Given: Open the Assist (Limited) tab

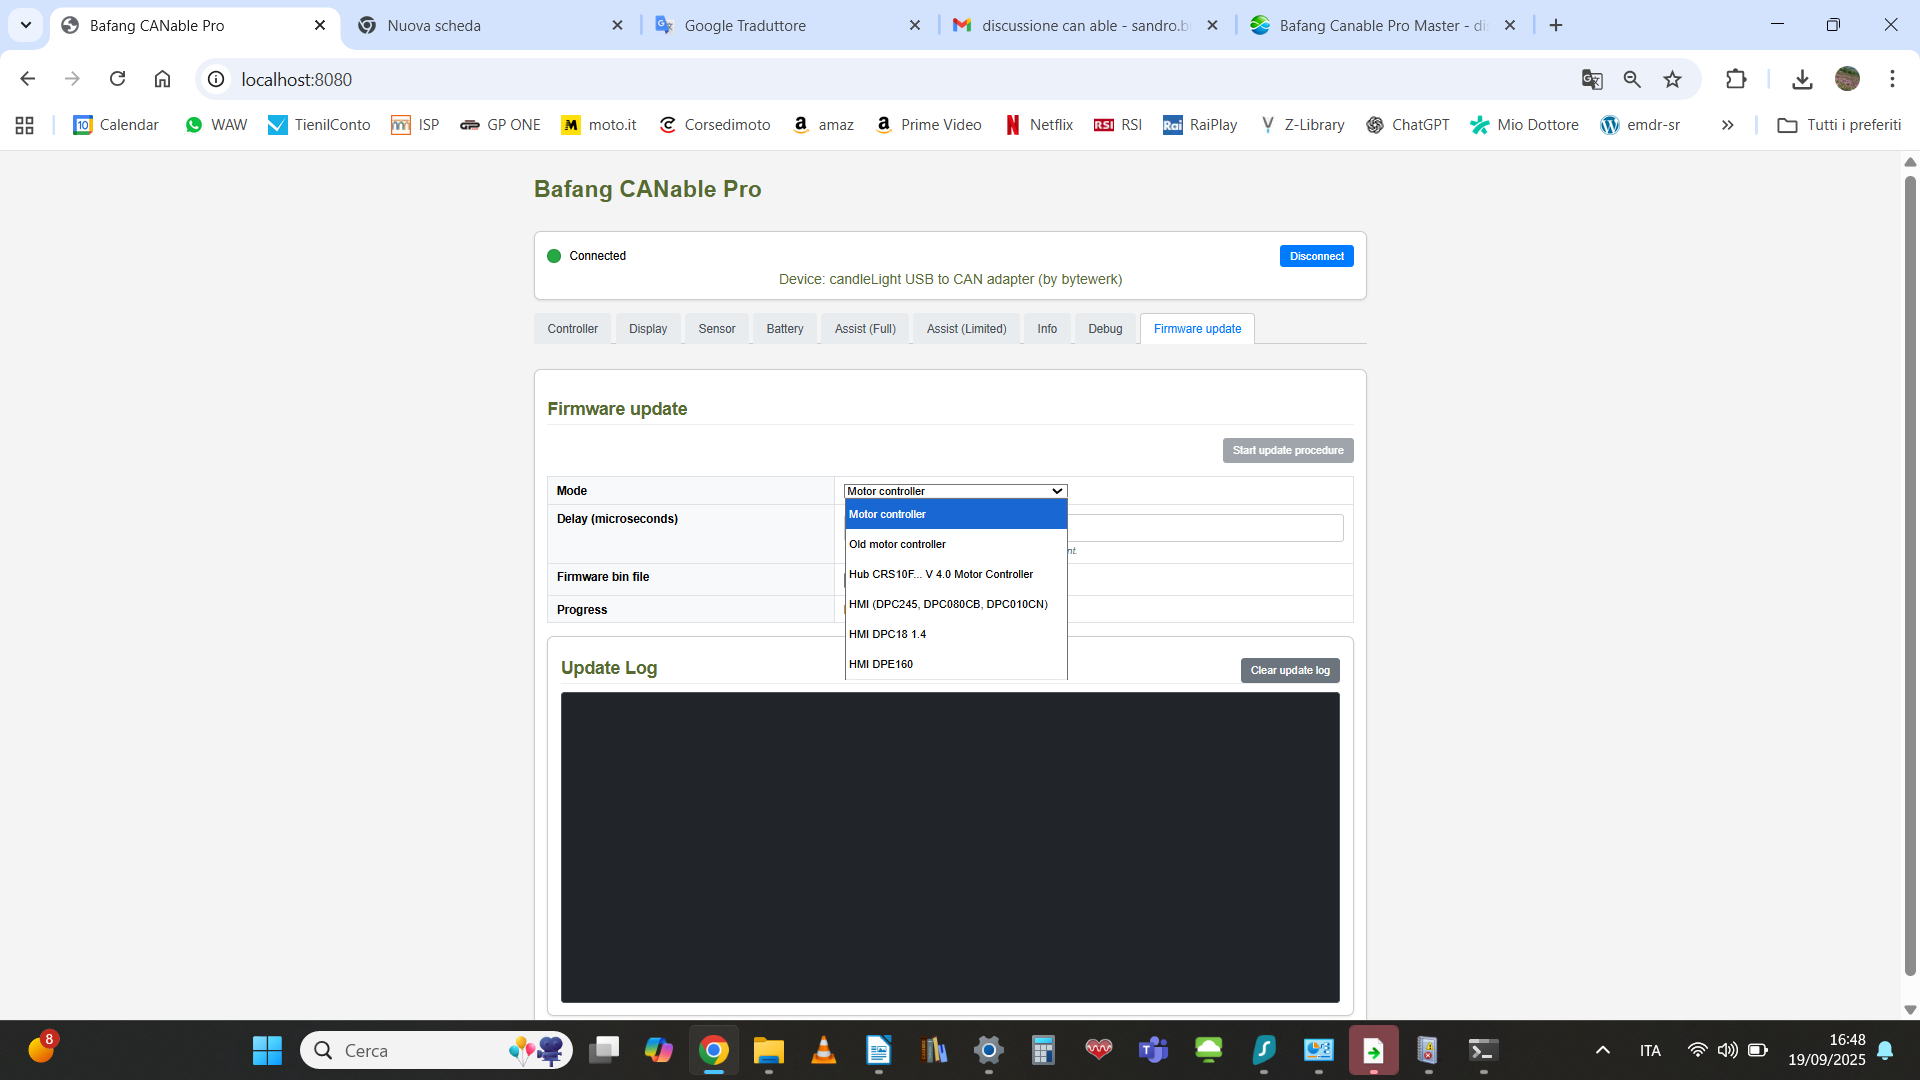Looking at the screenshot, I should (x=966, y=329).
